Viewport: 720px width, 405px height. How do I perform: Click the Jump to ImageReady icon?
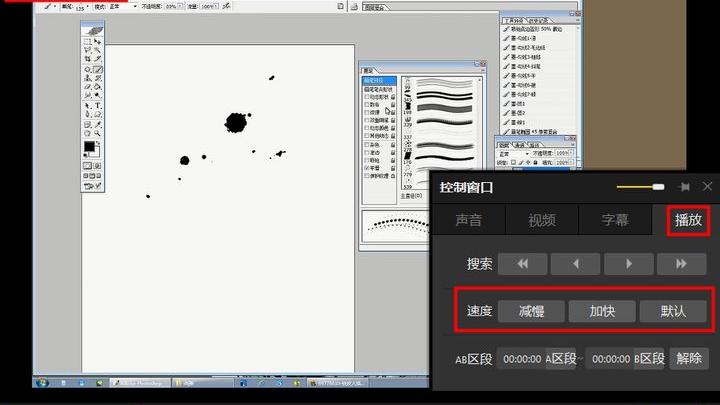[x=92, y=186]
